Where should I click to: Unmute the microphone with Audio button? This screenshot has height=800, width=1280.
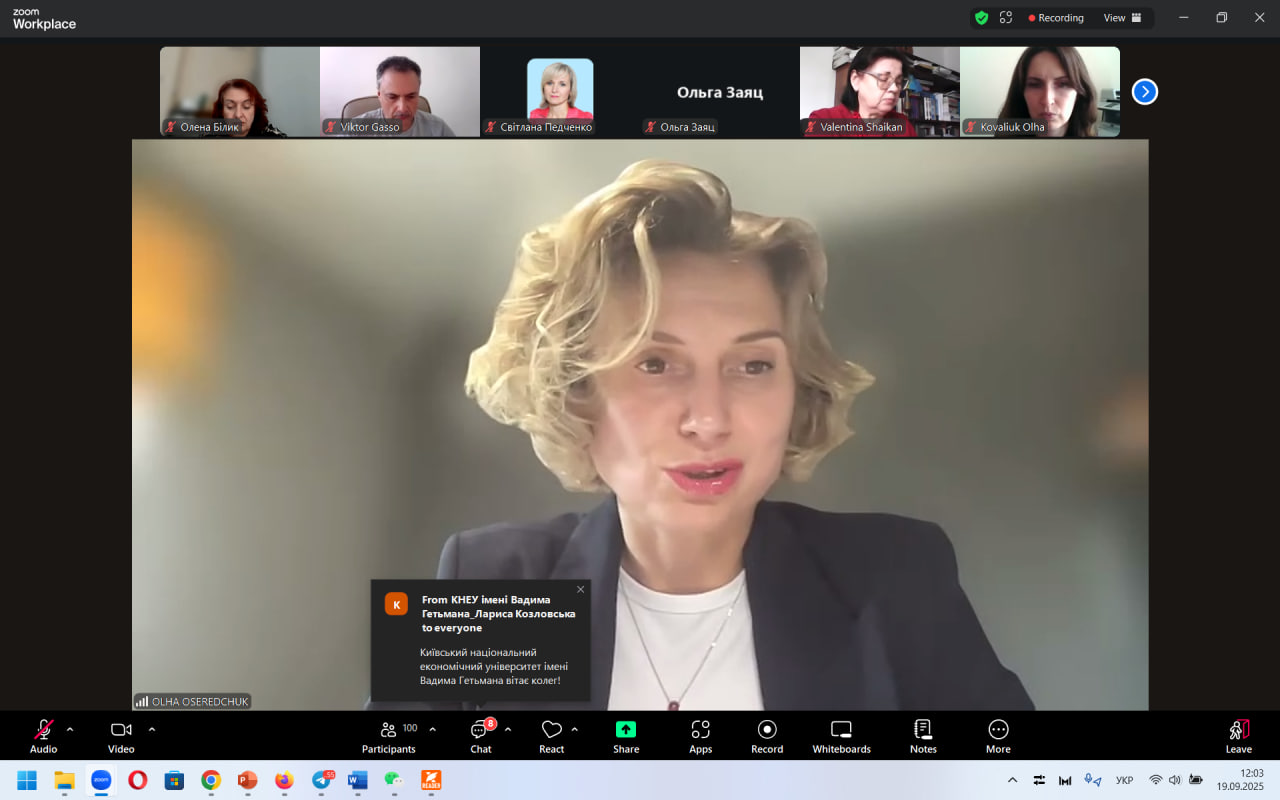44,736
